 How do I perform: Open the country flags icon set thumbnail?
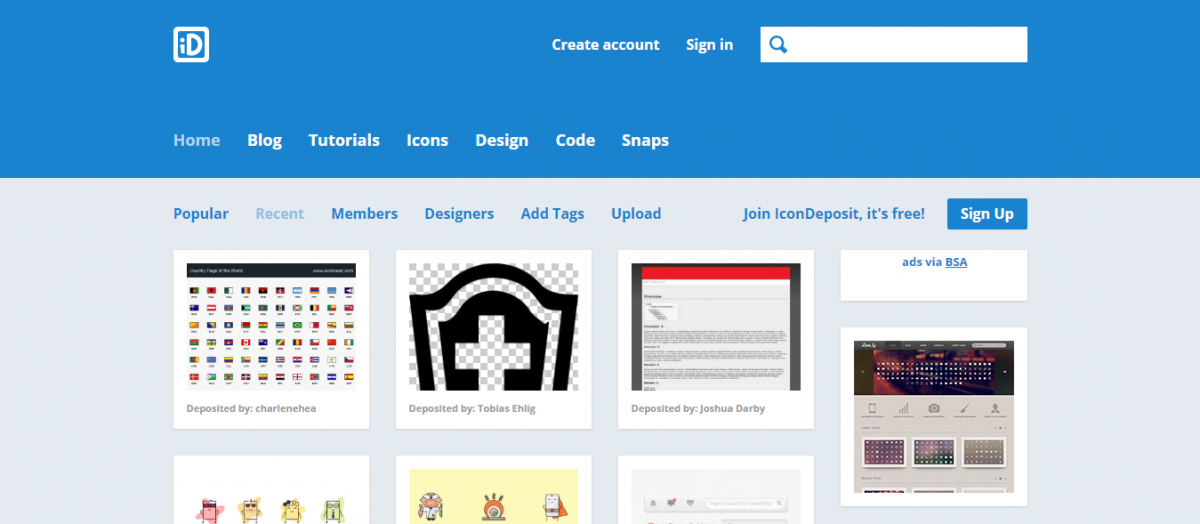pos(271,327)
